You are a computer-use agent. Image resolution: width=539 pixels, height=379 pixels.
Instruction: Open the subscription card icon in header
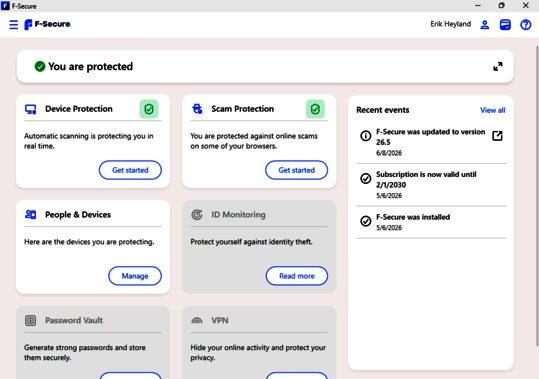[505, 25]
